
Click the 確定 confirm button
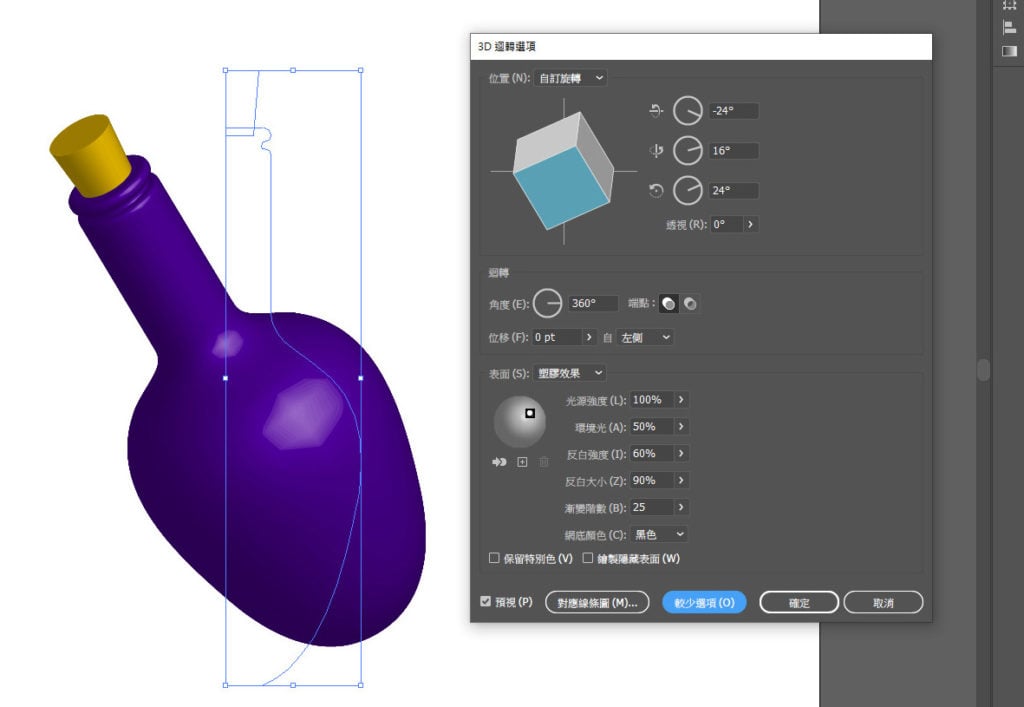[799, 603]
